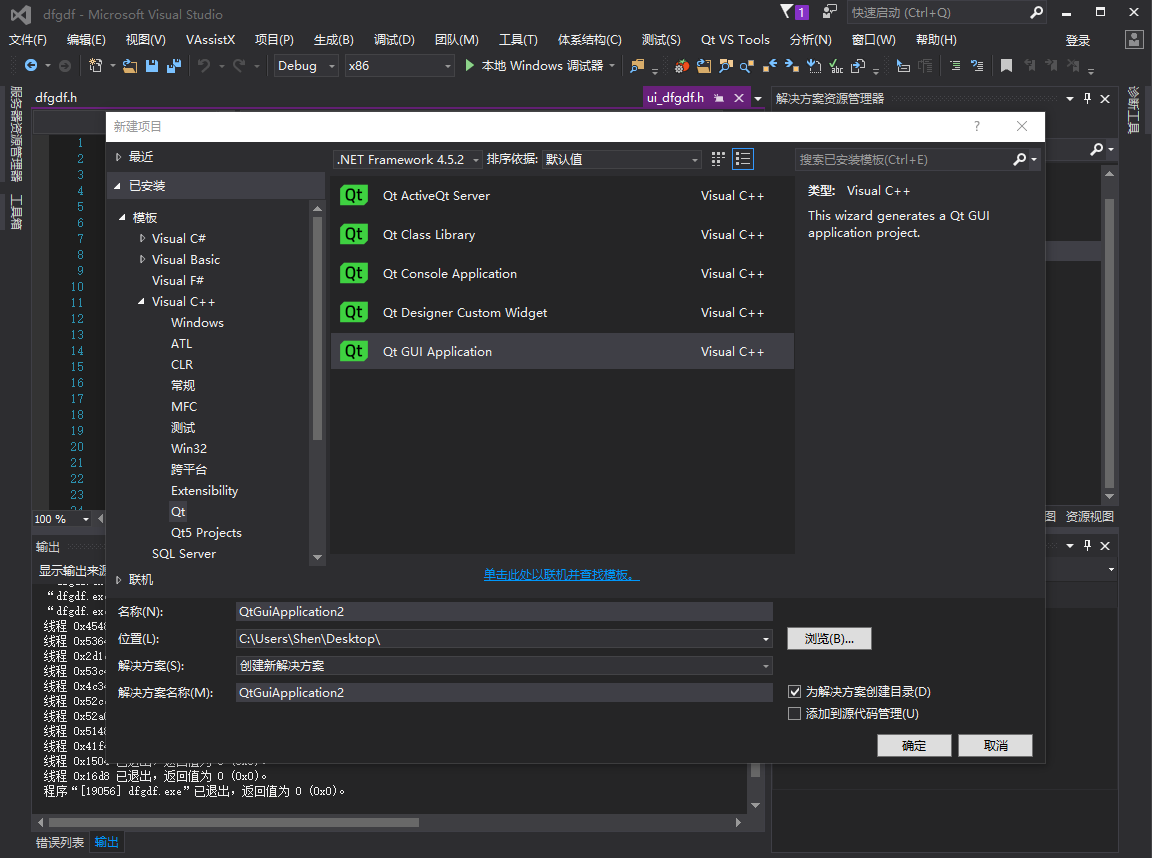Click the Navigate Backward toolbar icon
The image size is (1152, 858).
[31, 65]
